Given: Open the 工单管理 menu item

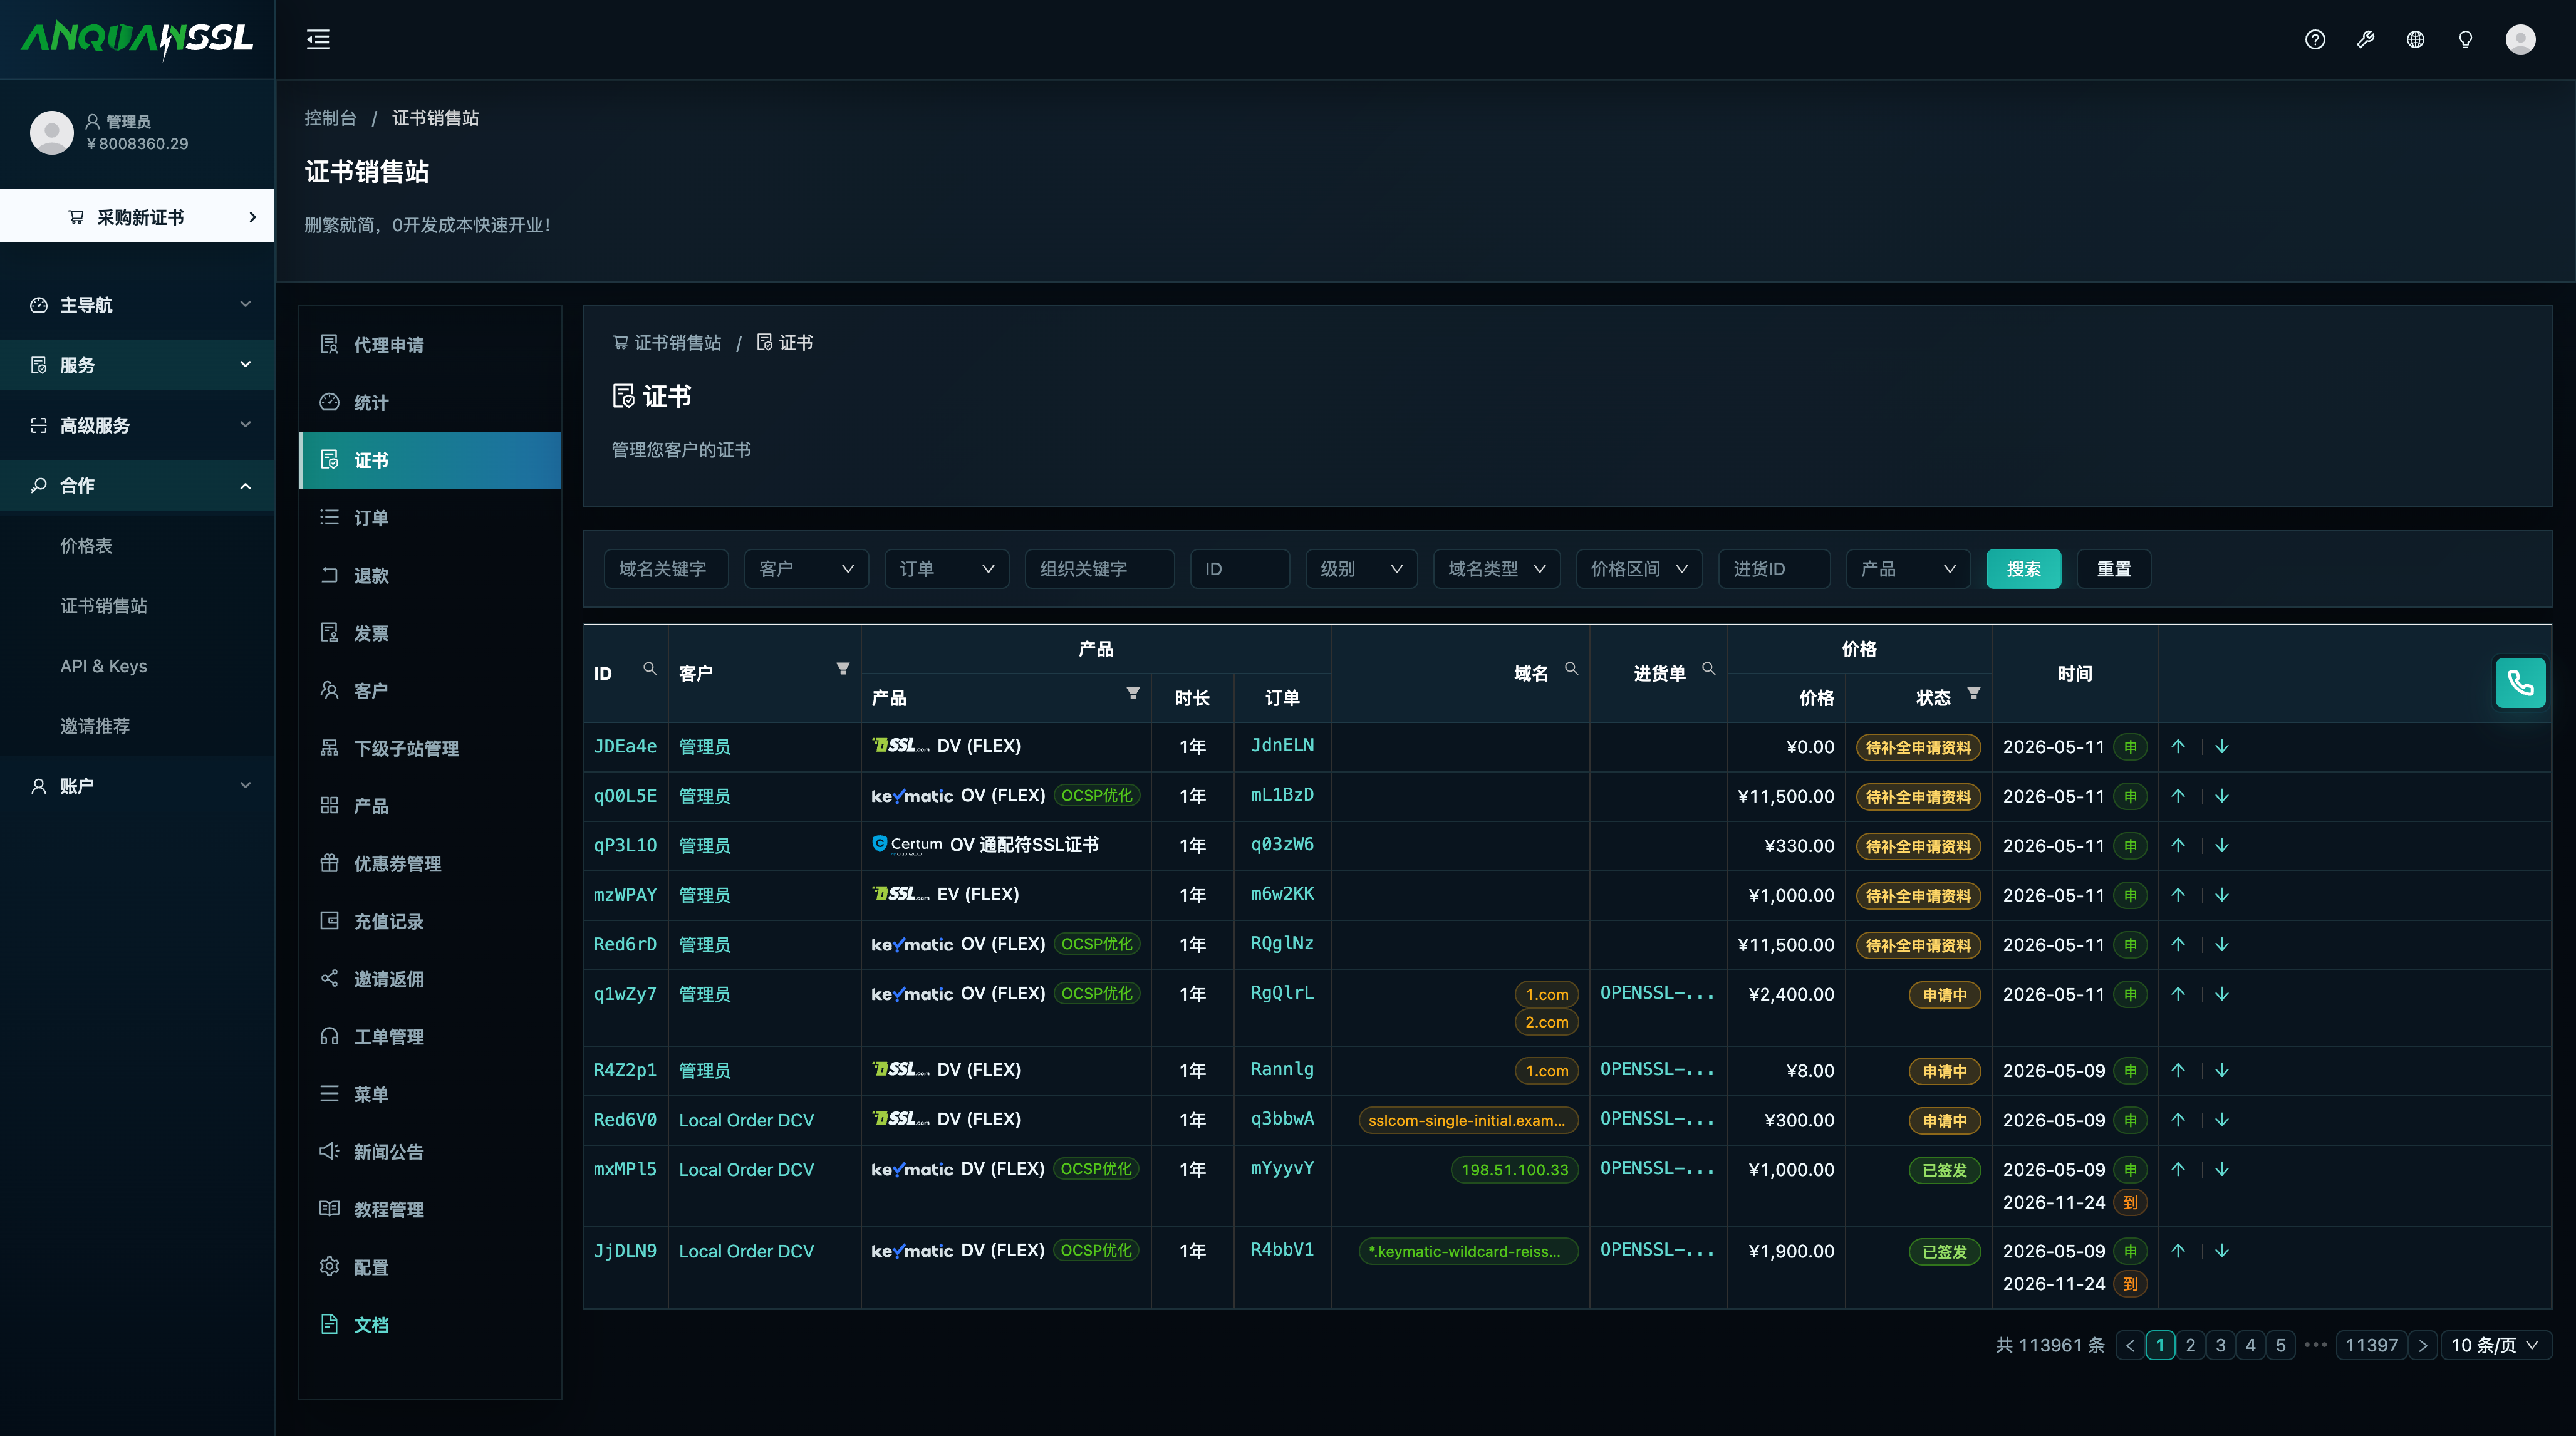Looking at the screenshot, I should [x=430, y=1037].
